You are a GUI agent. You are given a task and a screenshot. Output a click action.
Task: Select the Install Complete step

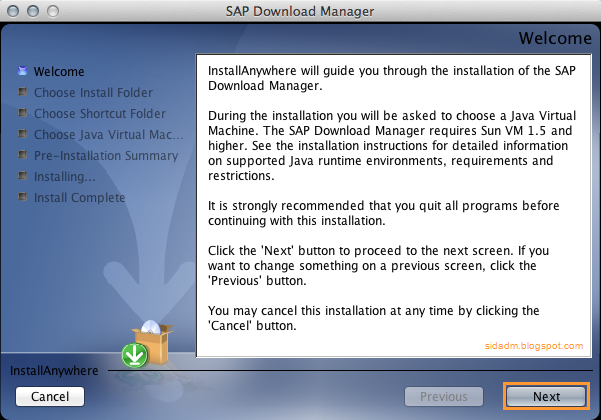[x=79, y=198]
